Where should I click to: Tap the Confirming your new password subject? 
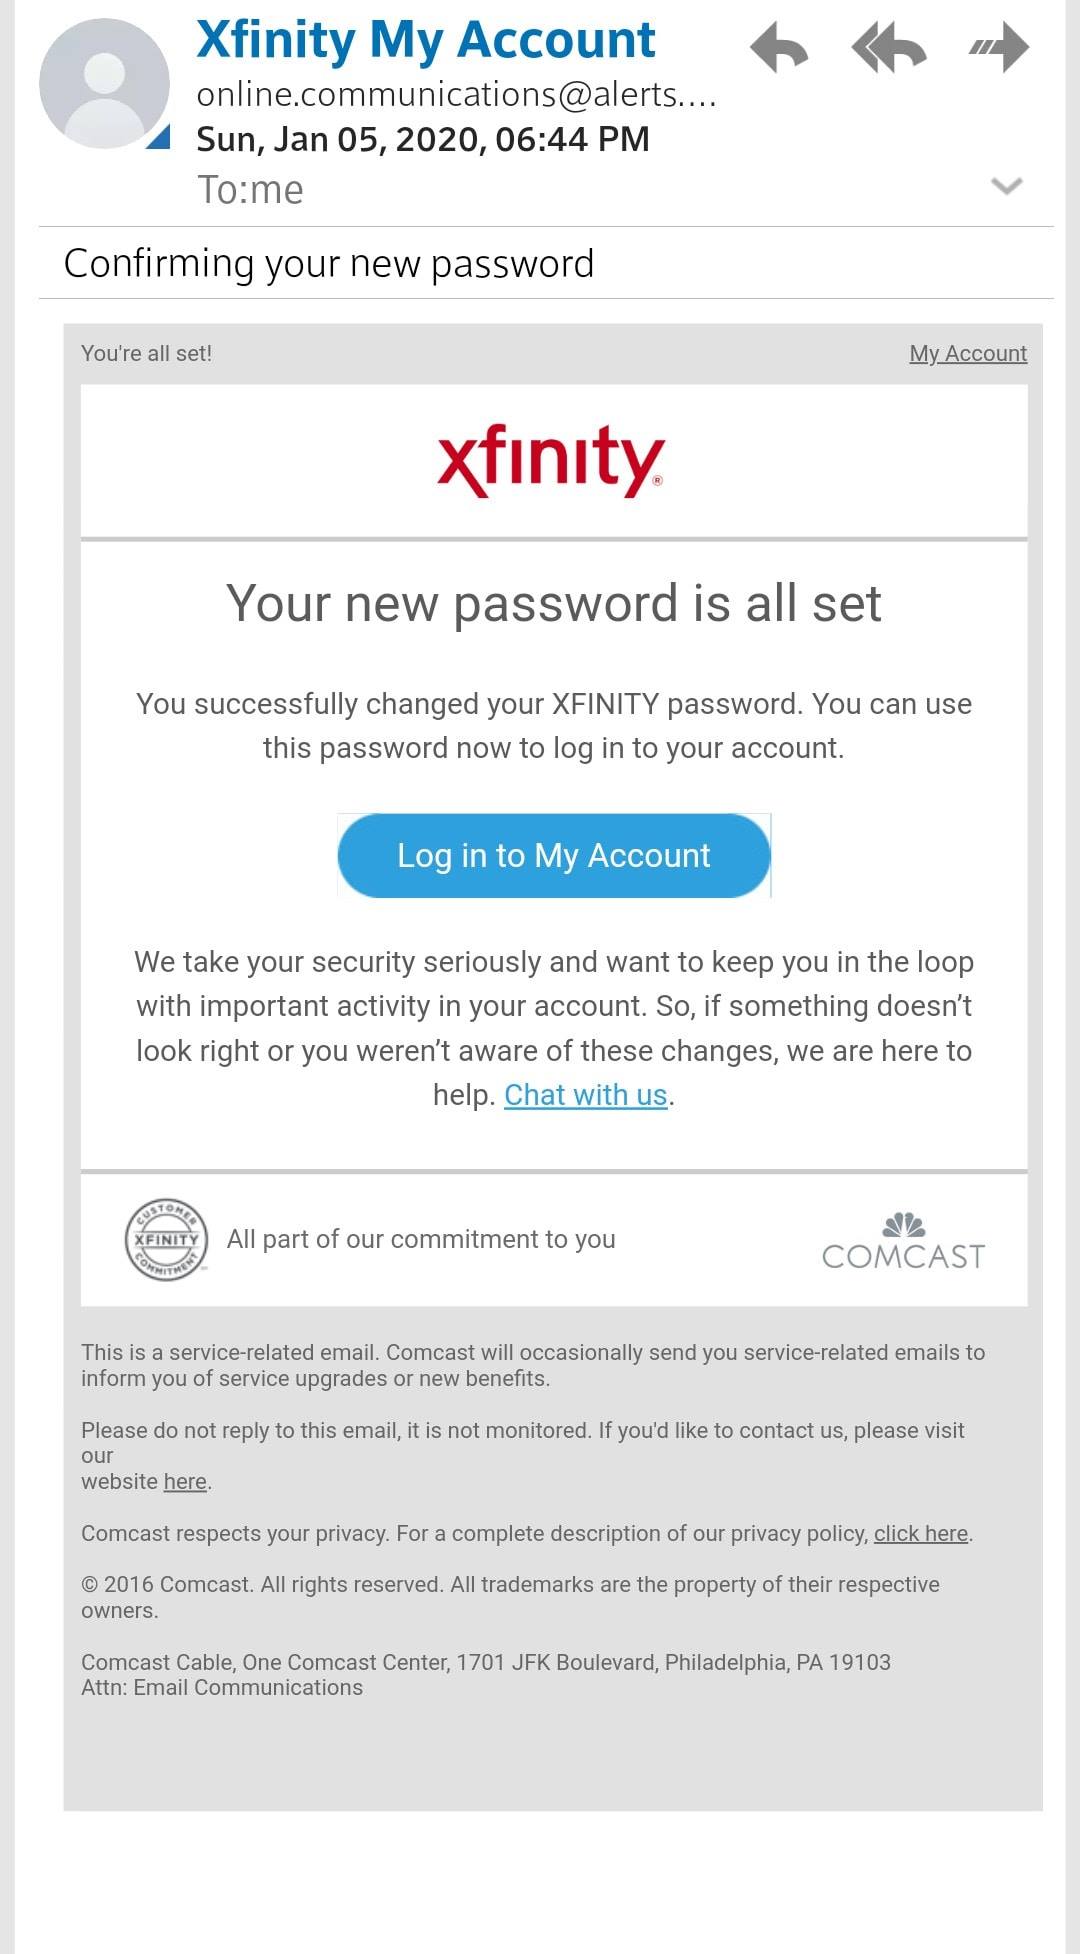pos(329,264)
